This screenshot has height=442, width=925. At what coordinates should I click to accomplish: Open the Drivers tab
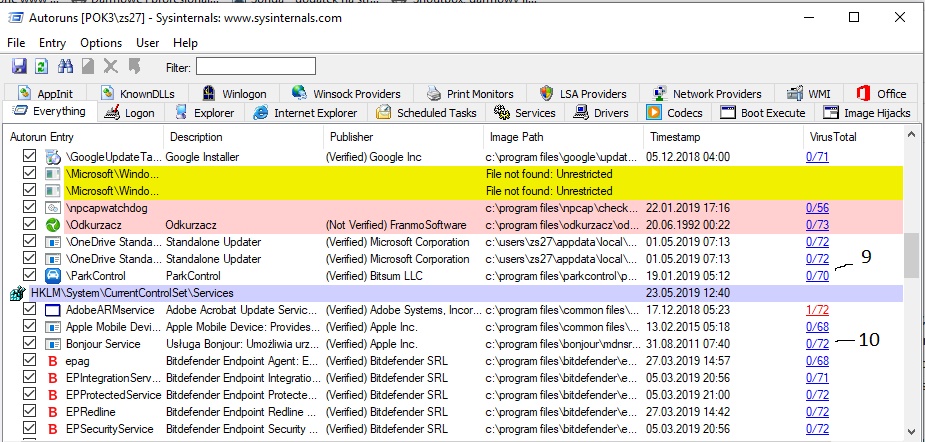pos(603,113)
